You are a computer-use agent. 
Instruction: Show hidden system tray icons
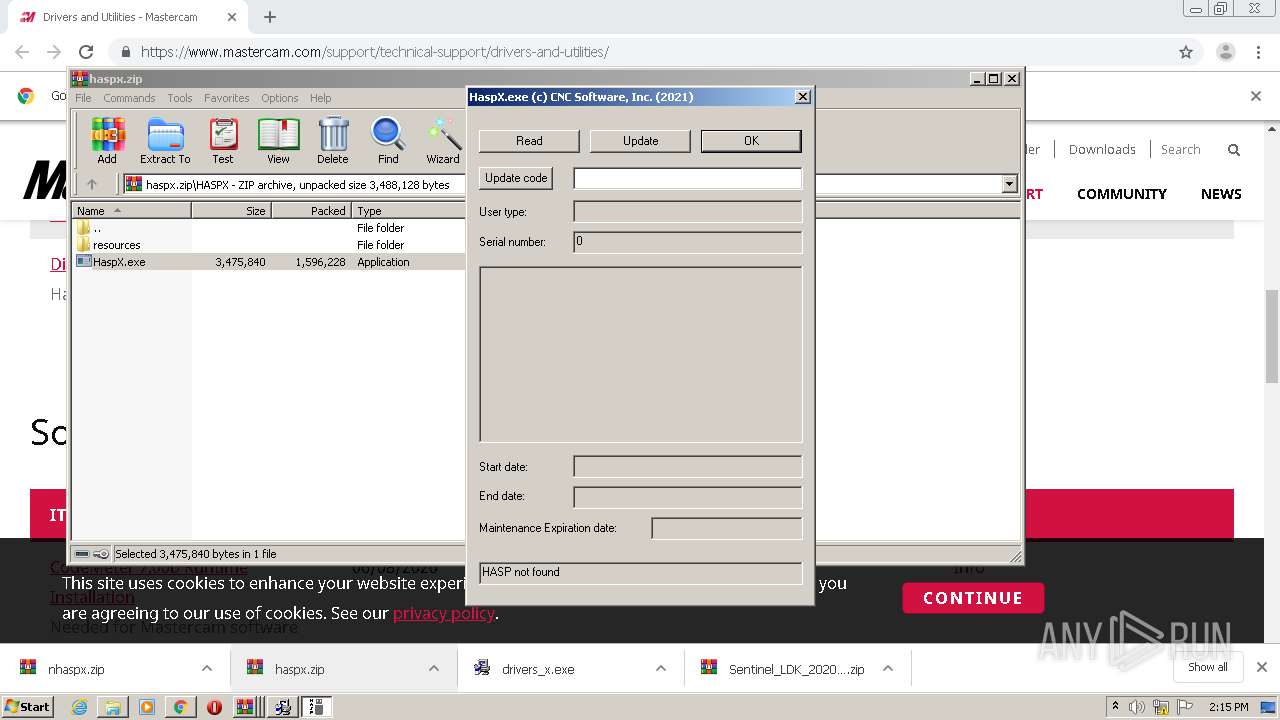coord(1116,707)
